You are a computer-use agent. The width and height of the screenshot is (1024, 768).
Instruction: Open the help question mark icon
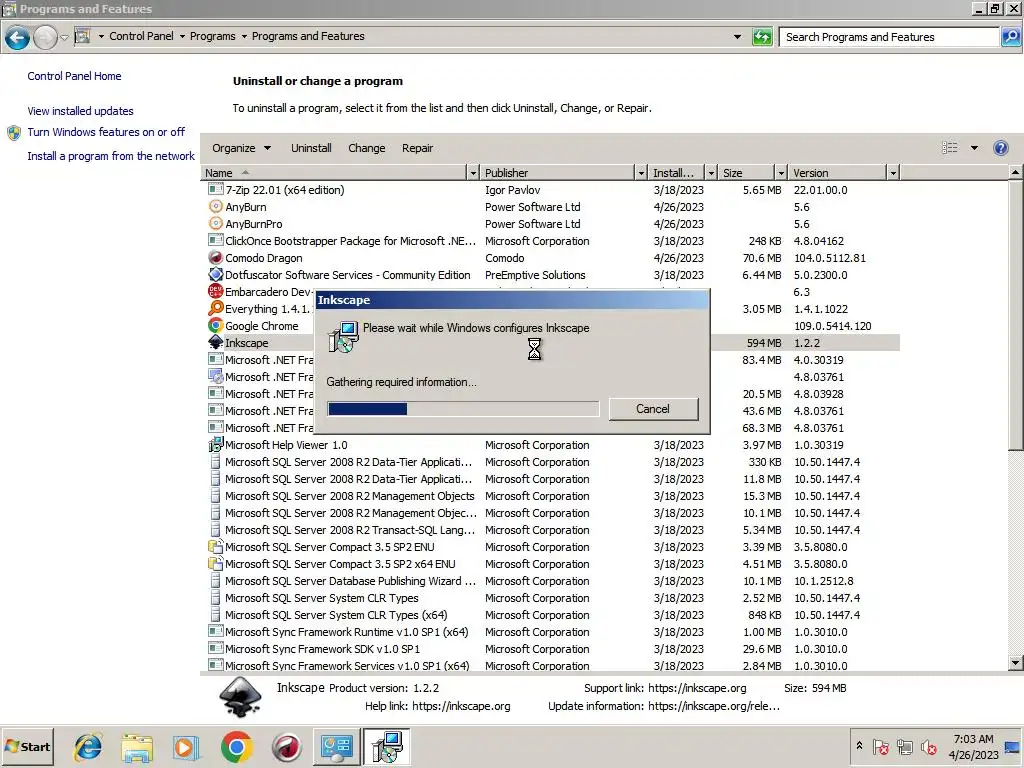(1000, 148)
